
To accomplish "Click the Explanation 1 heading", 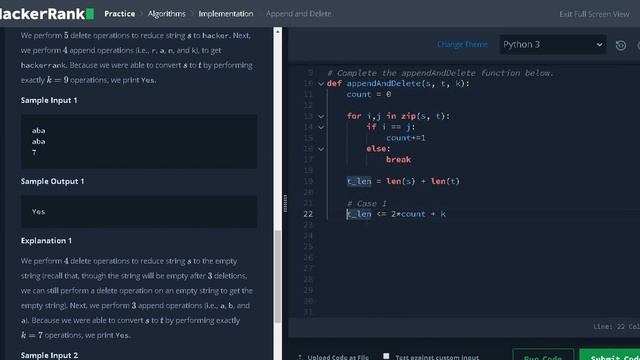I will [x=46, y=241].
